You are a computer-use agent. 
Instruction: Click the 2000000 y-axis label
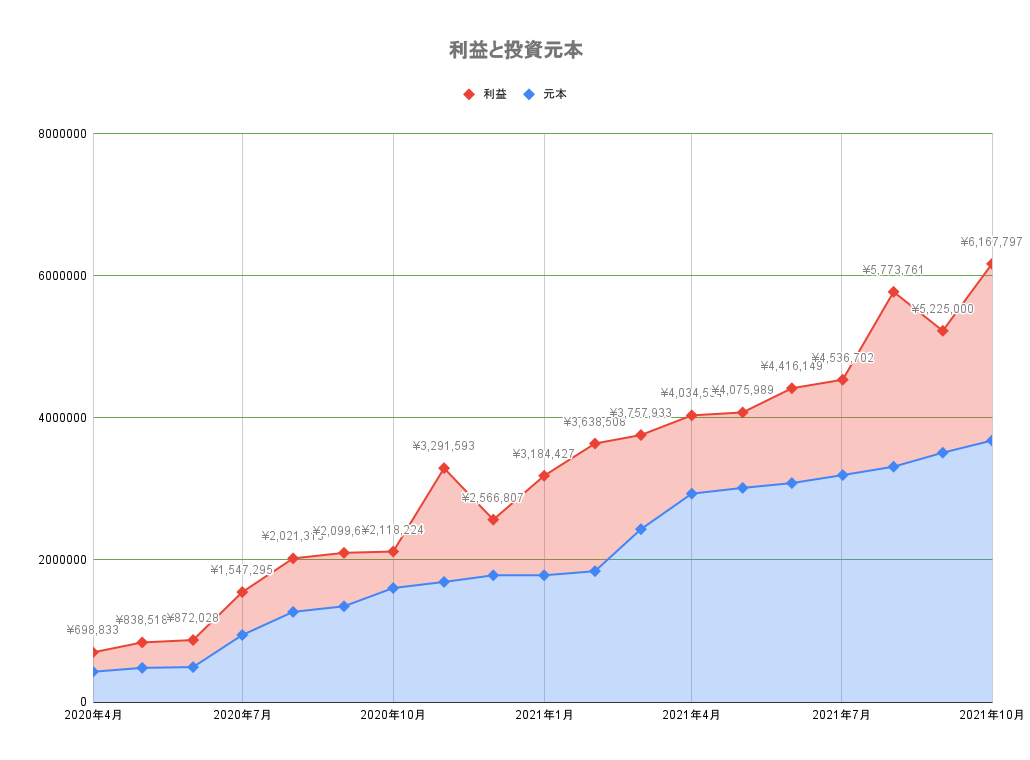click(62, 560)
